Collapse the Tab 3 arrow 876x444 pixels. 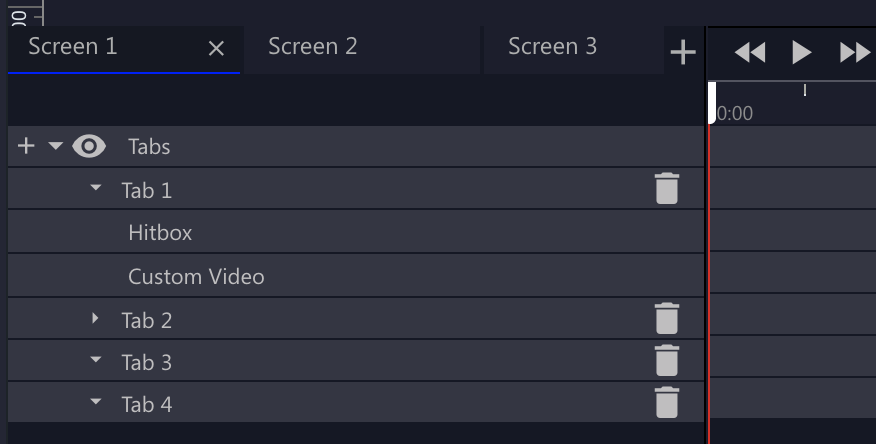click(96, 360)
